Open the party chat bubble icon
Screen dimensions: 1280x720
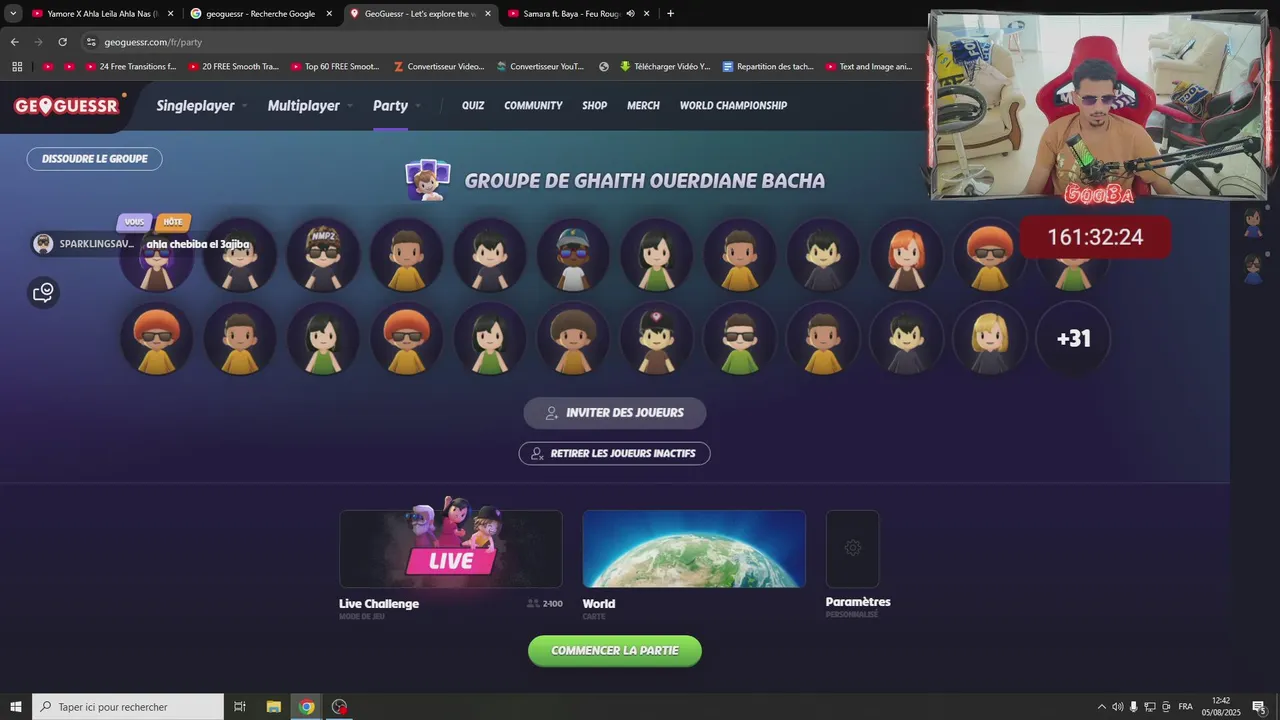tap(43, 292)
